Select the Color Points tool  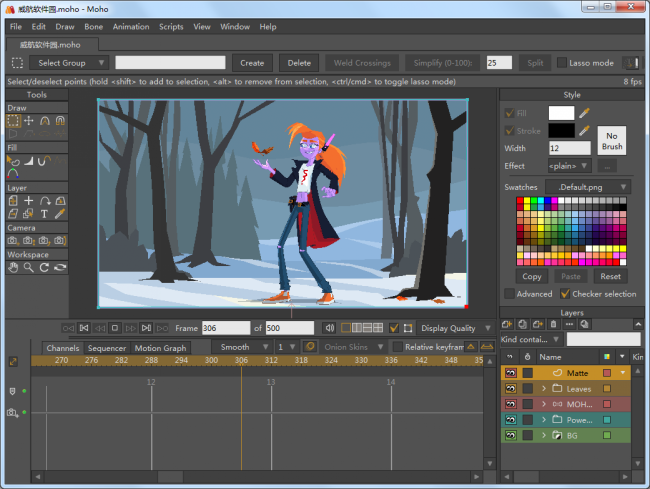point(13,174)
